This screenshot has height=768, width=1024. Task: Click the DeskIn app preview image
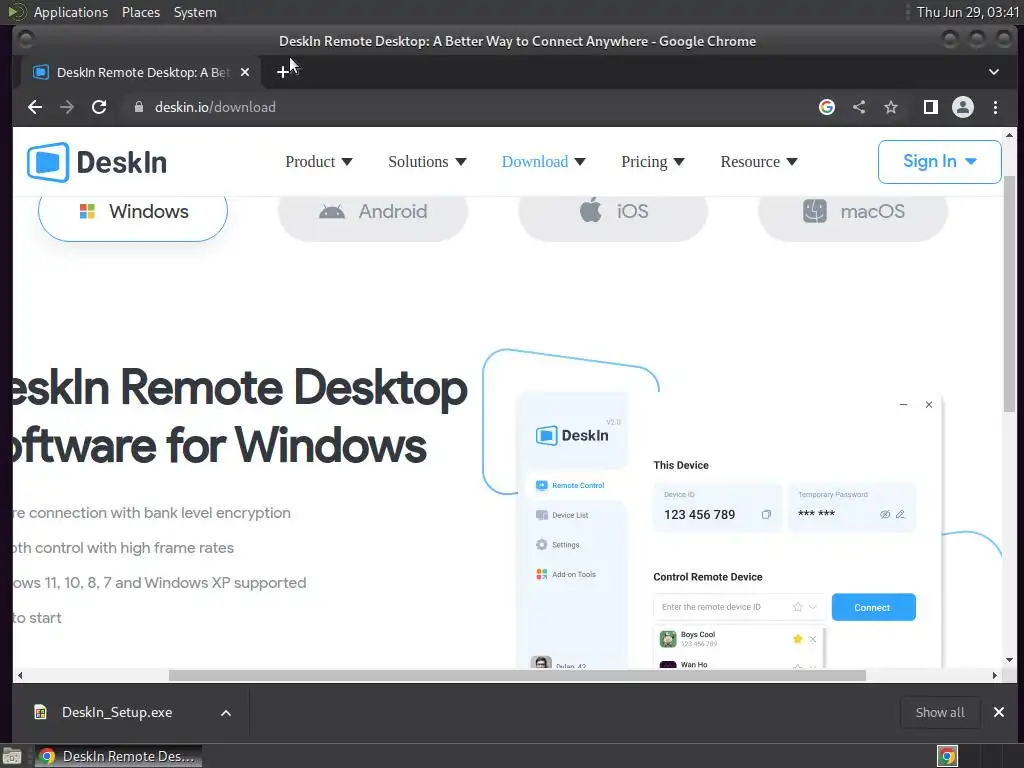(729, 530)
